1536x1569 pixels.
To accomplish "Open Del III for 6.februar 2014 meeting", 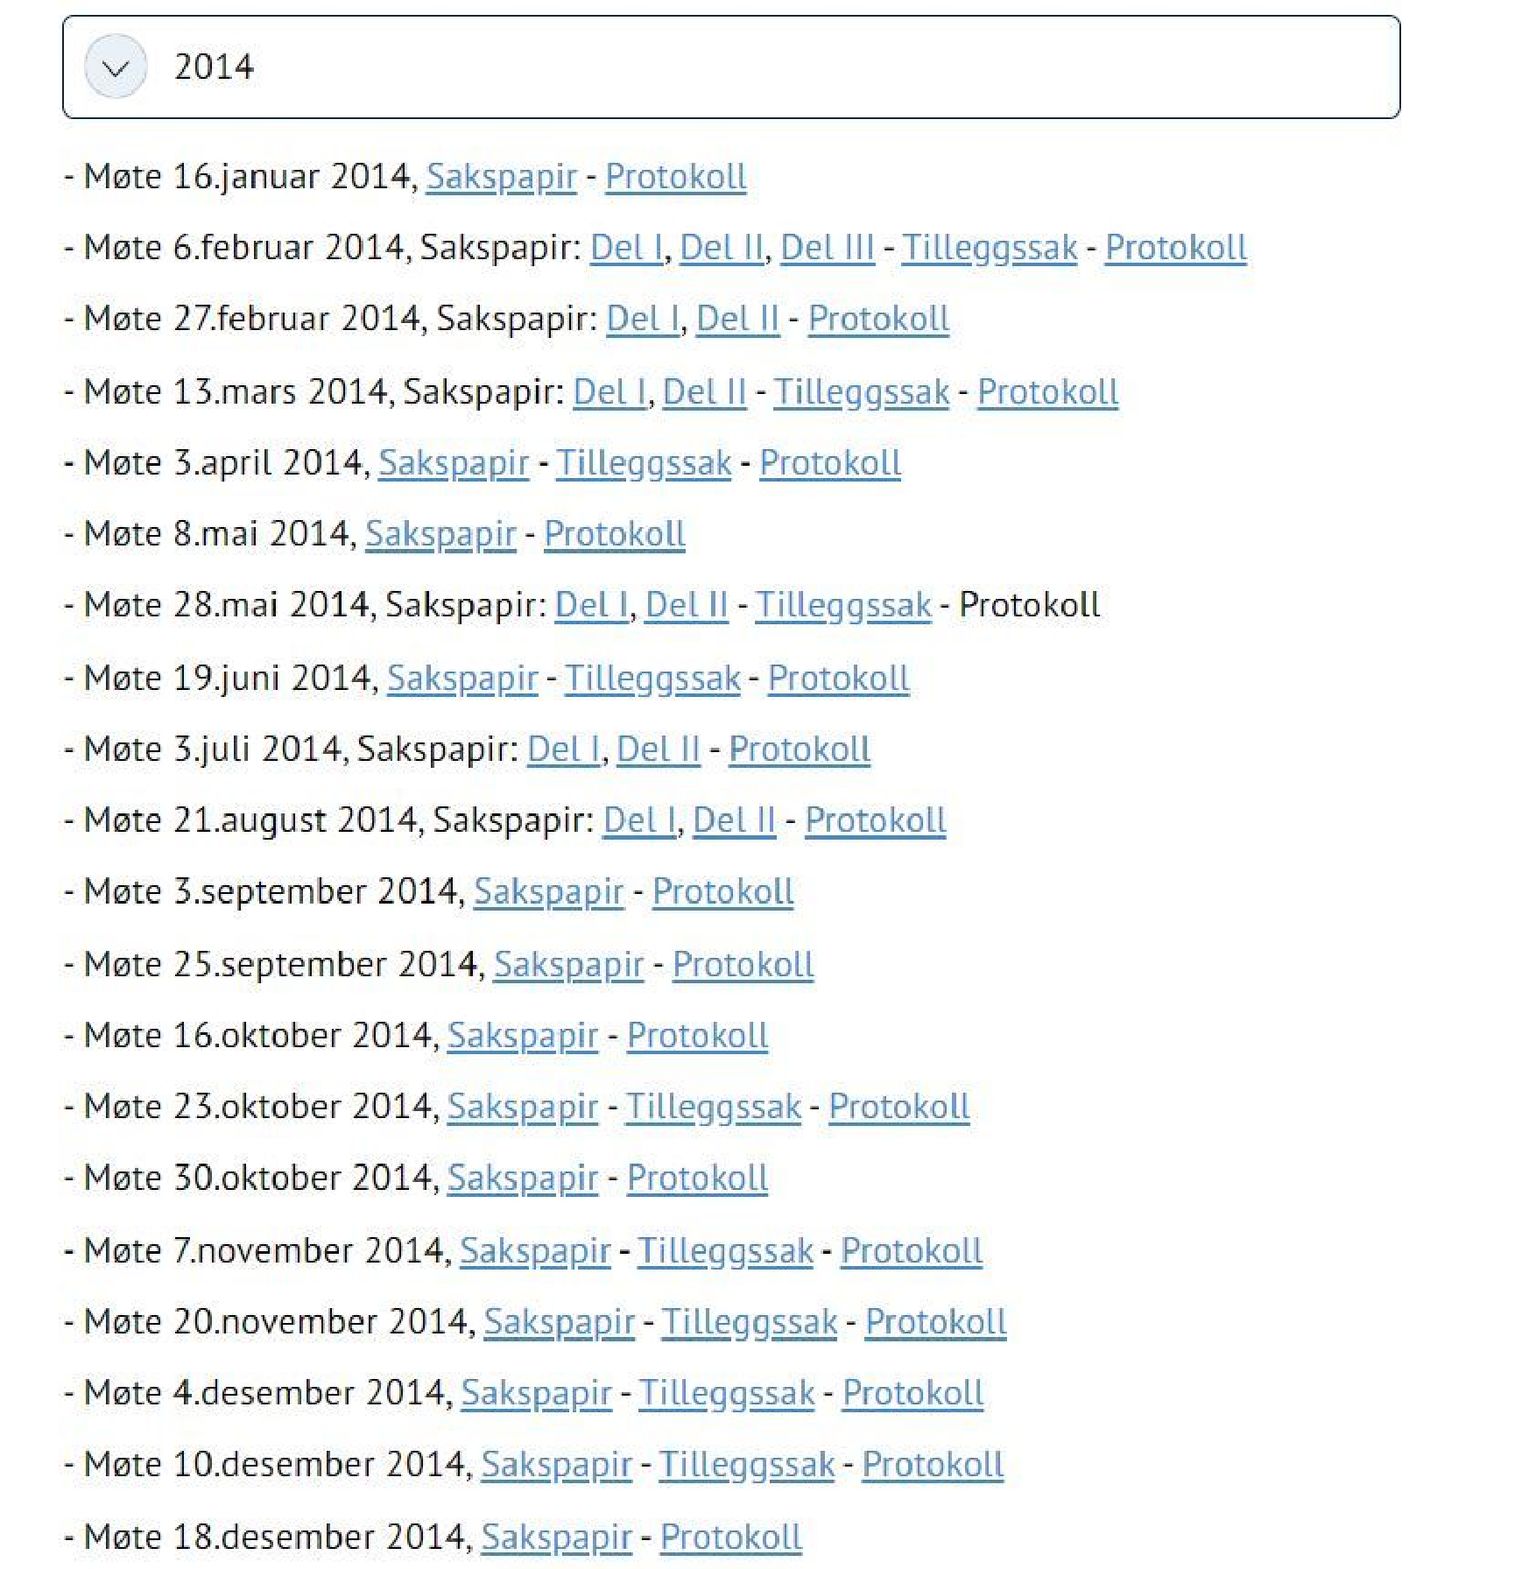I will 827,248.
